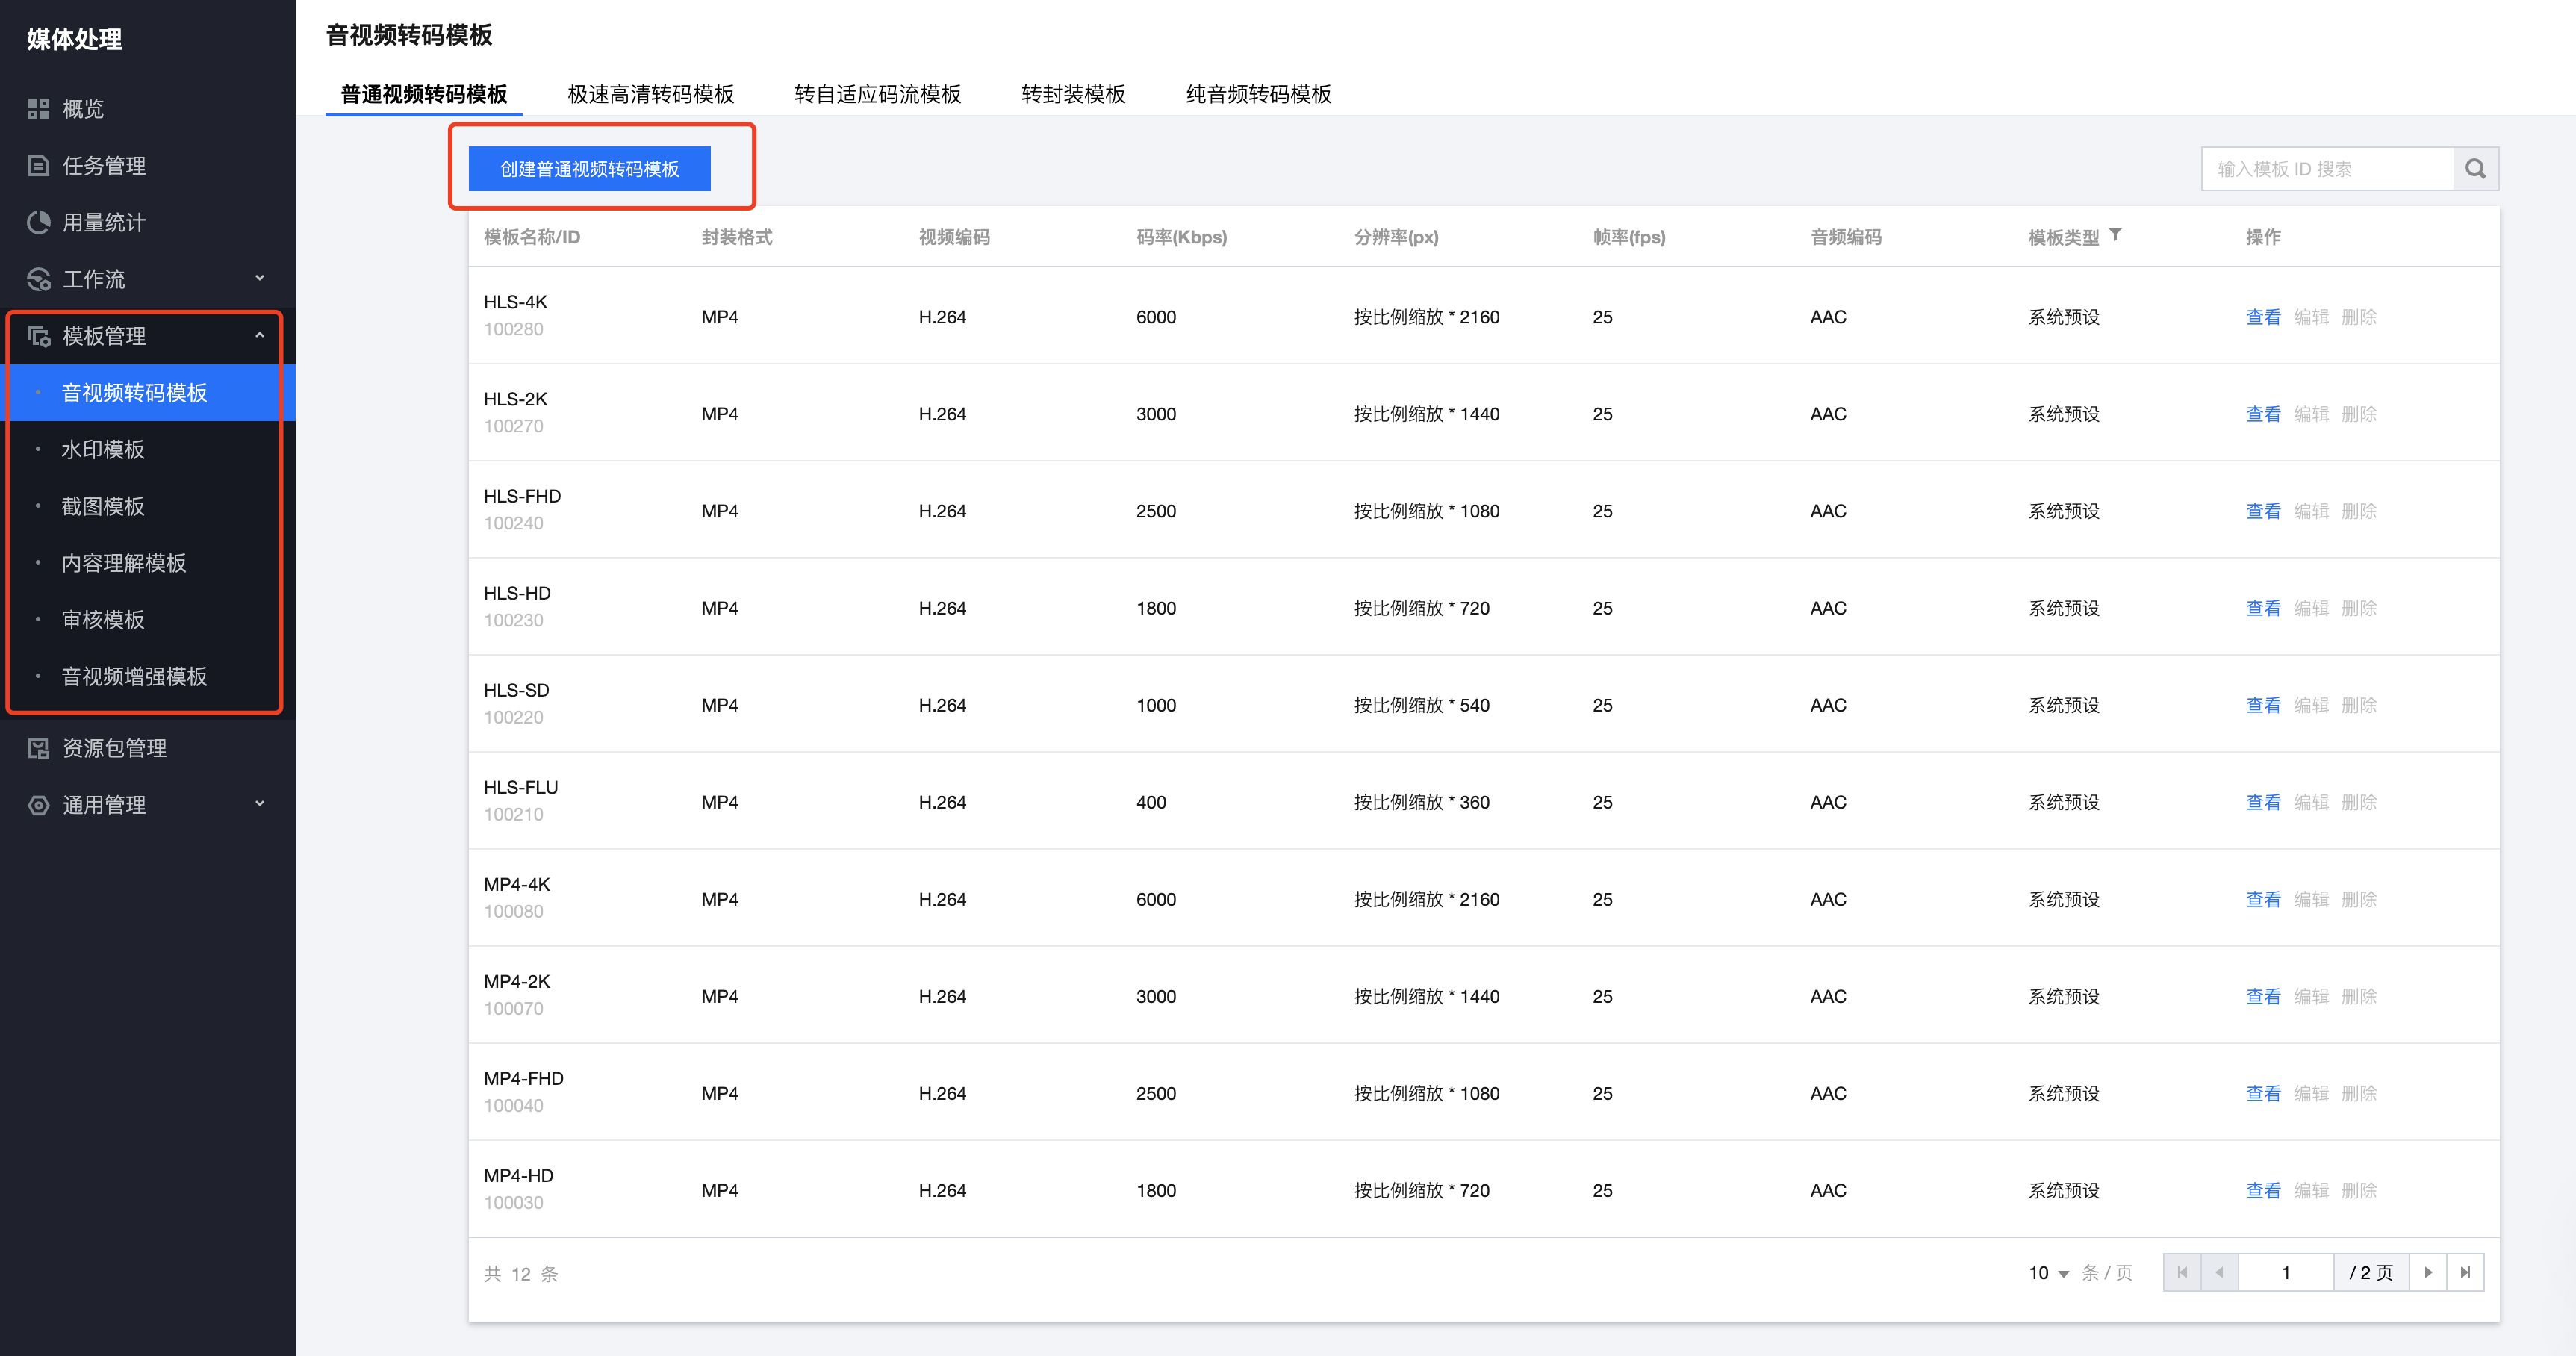The image size is (2576, 1356).
Task: Click 编辑 for the HLS-4K template
Action: tap(2311, 317)
